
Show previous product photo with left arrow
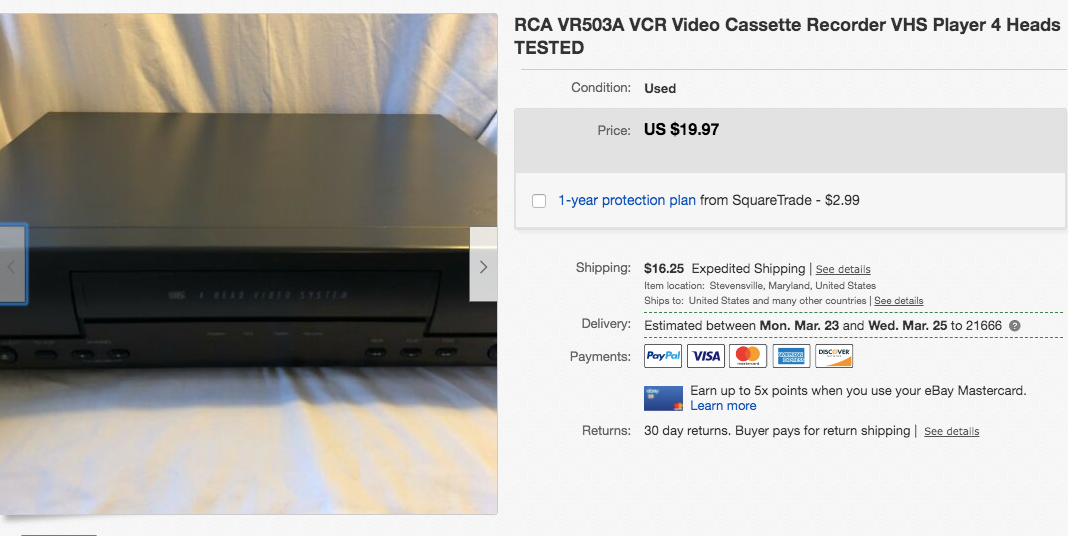pyautogui.click(x=12, y=264)
